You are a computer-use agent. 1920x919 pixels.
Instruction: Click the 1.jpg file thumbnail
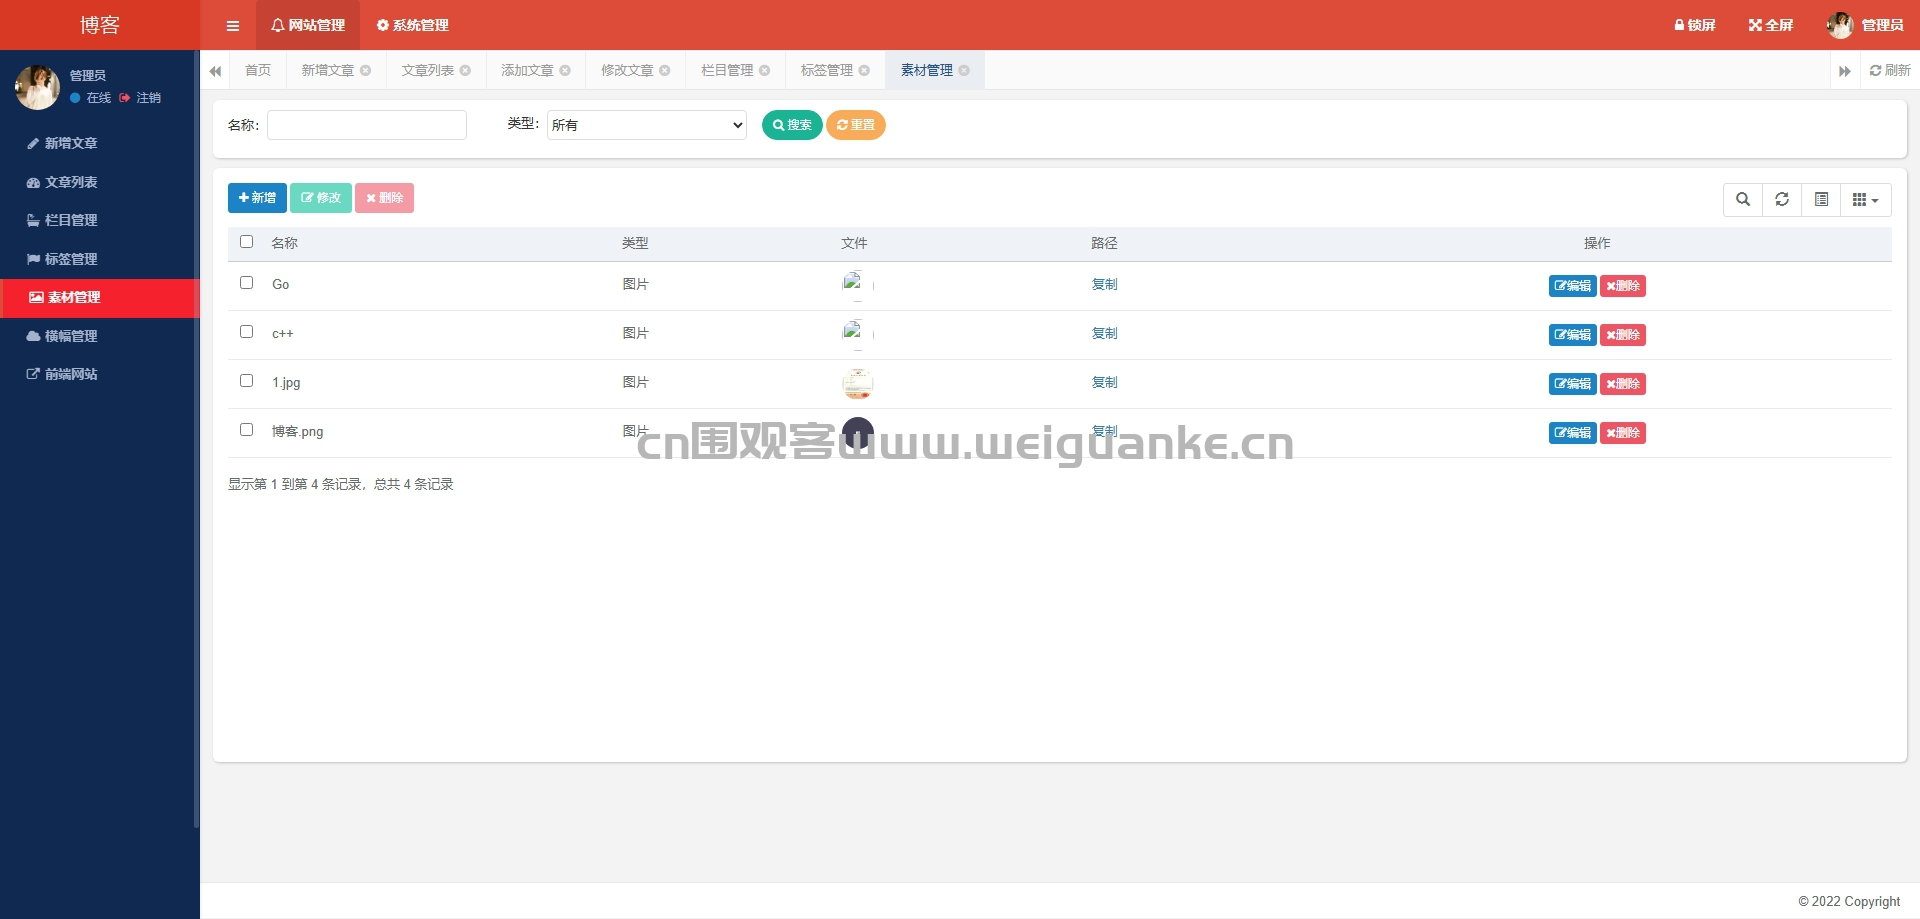[x=857, y=383]
